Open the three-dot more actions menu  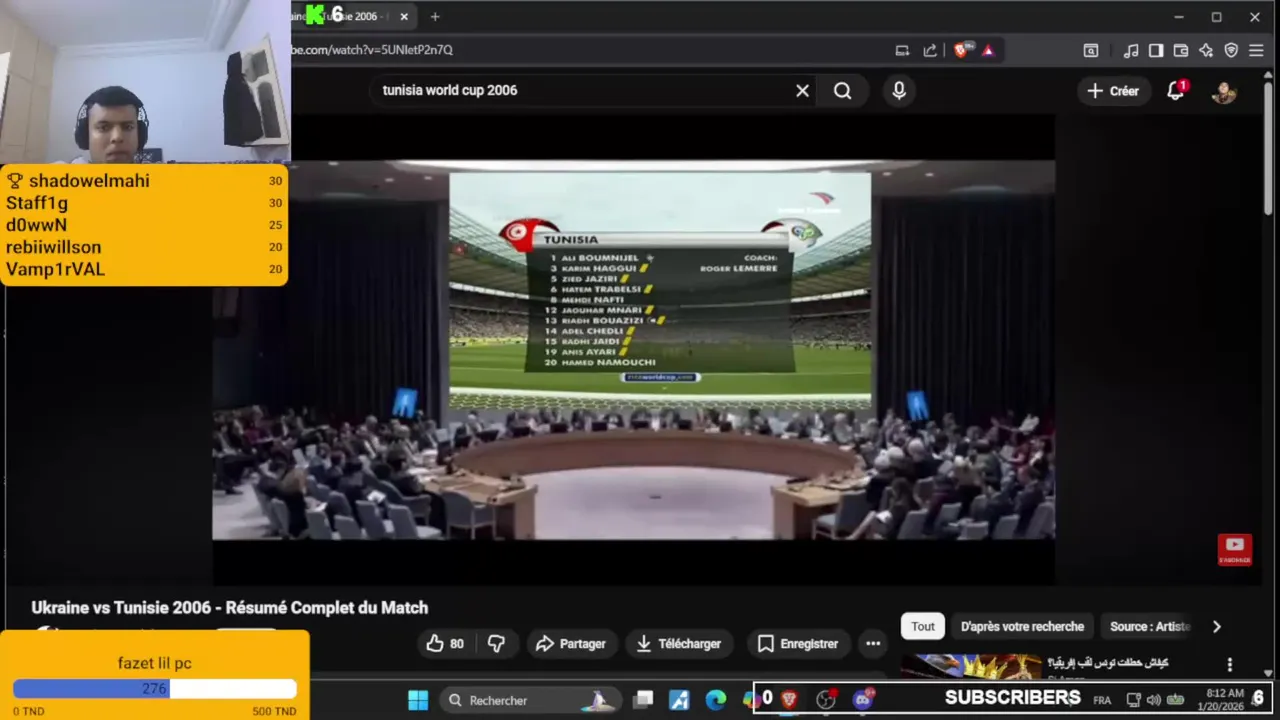click(873, 644)
